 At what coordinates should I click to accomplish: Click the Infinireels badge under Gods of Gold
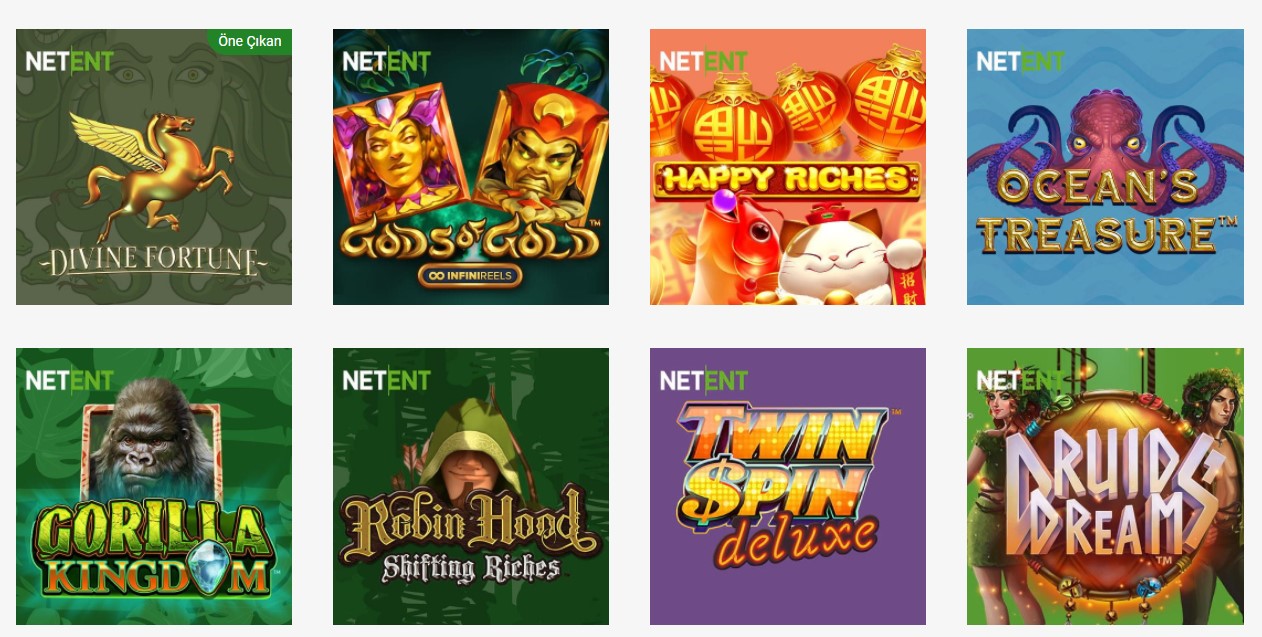pyautogui.click(x=471, y=274)
